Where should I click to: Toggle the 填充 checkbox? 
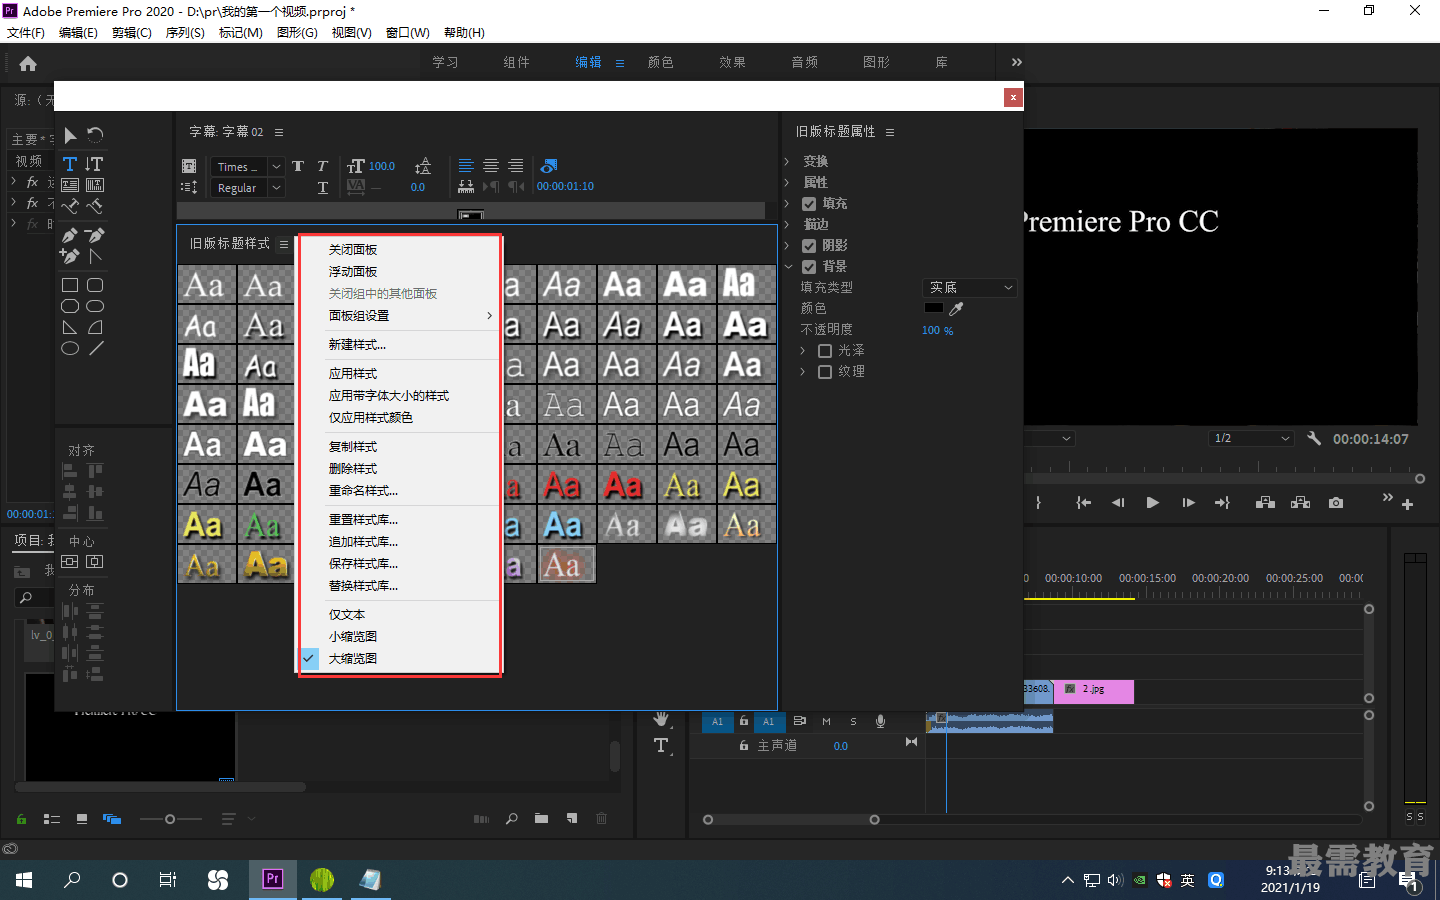click(809, 204)
